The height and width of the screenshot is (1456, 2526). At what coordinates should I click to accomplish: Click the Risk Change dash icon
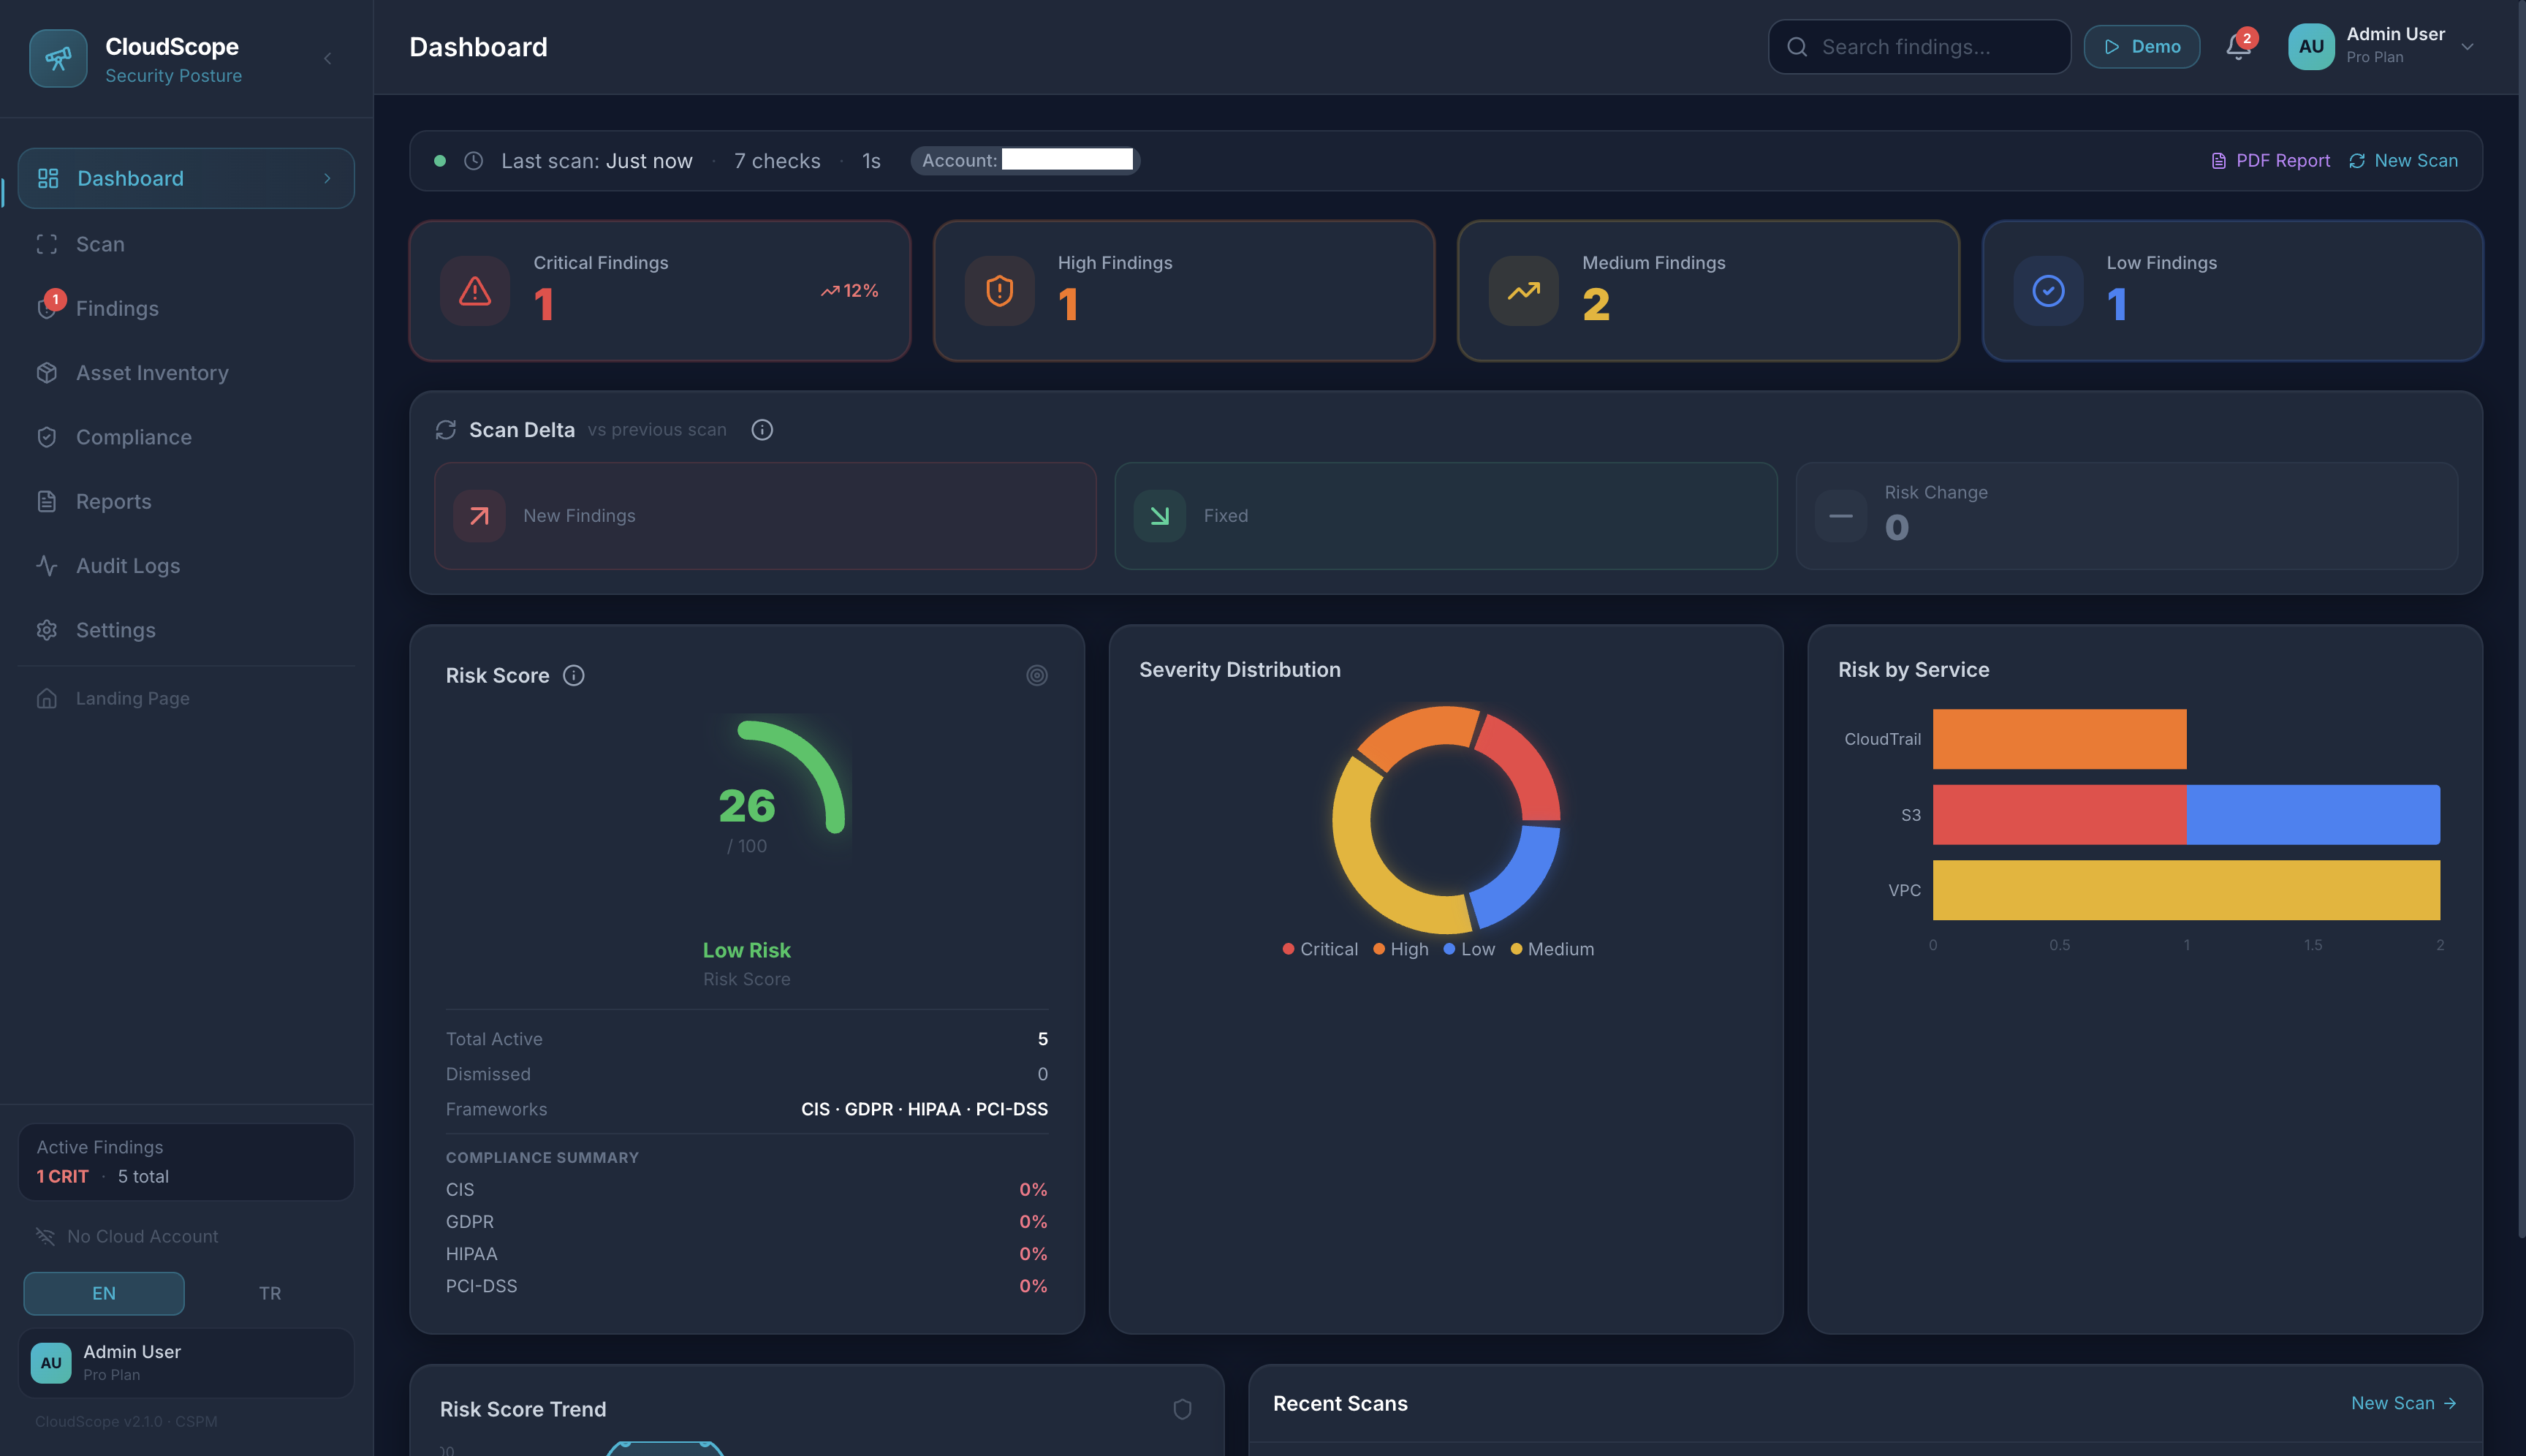click(1841, 516)
